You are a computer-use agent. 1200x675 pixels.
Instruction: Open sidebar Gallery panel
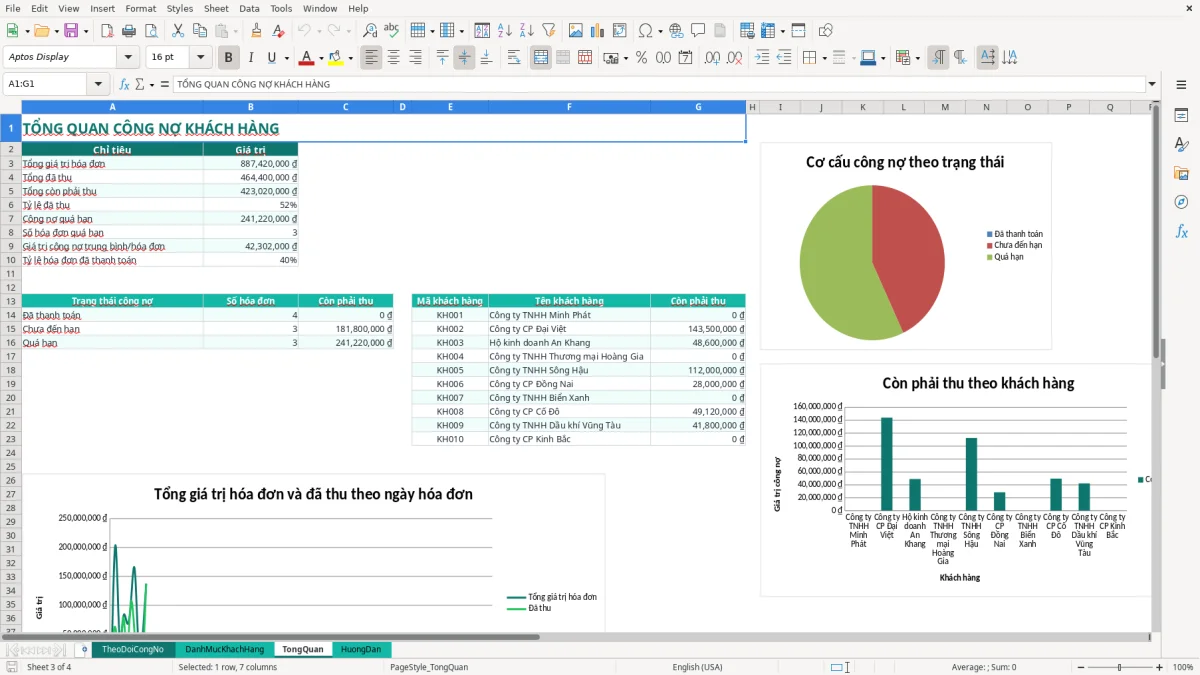[x=1181, y=173]
